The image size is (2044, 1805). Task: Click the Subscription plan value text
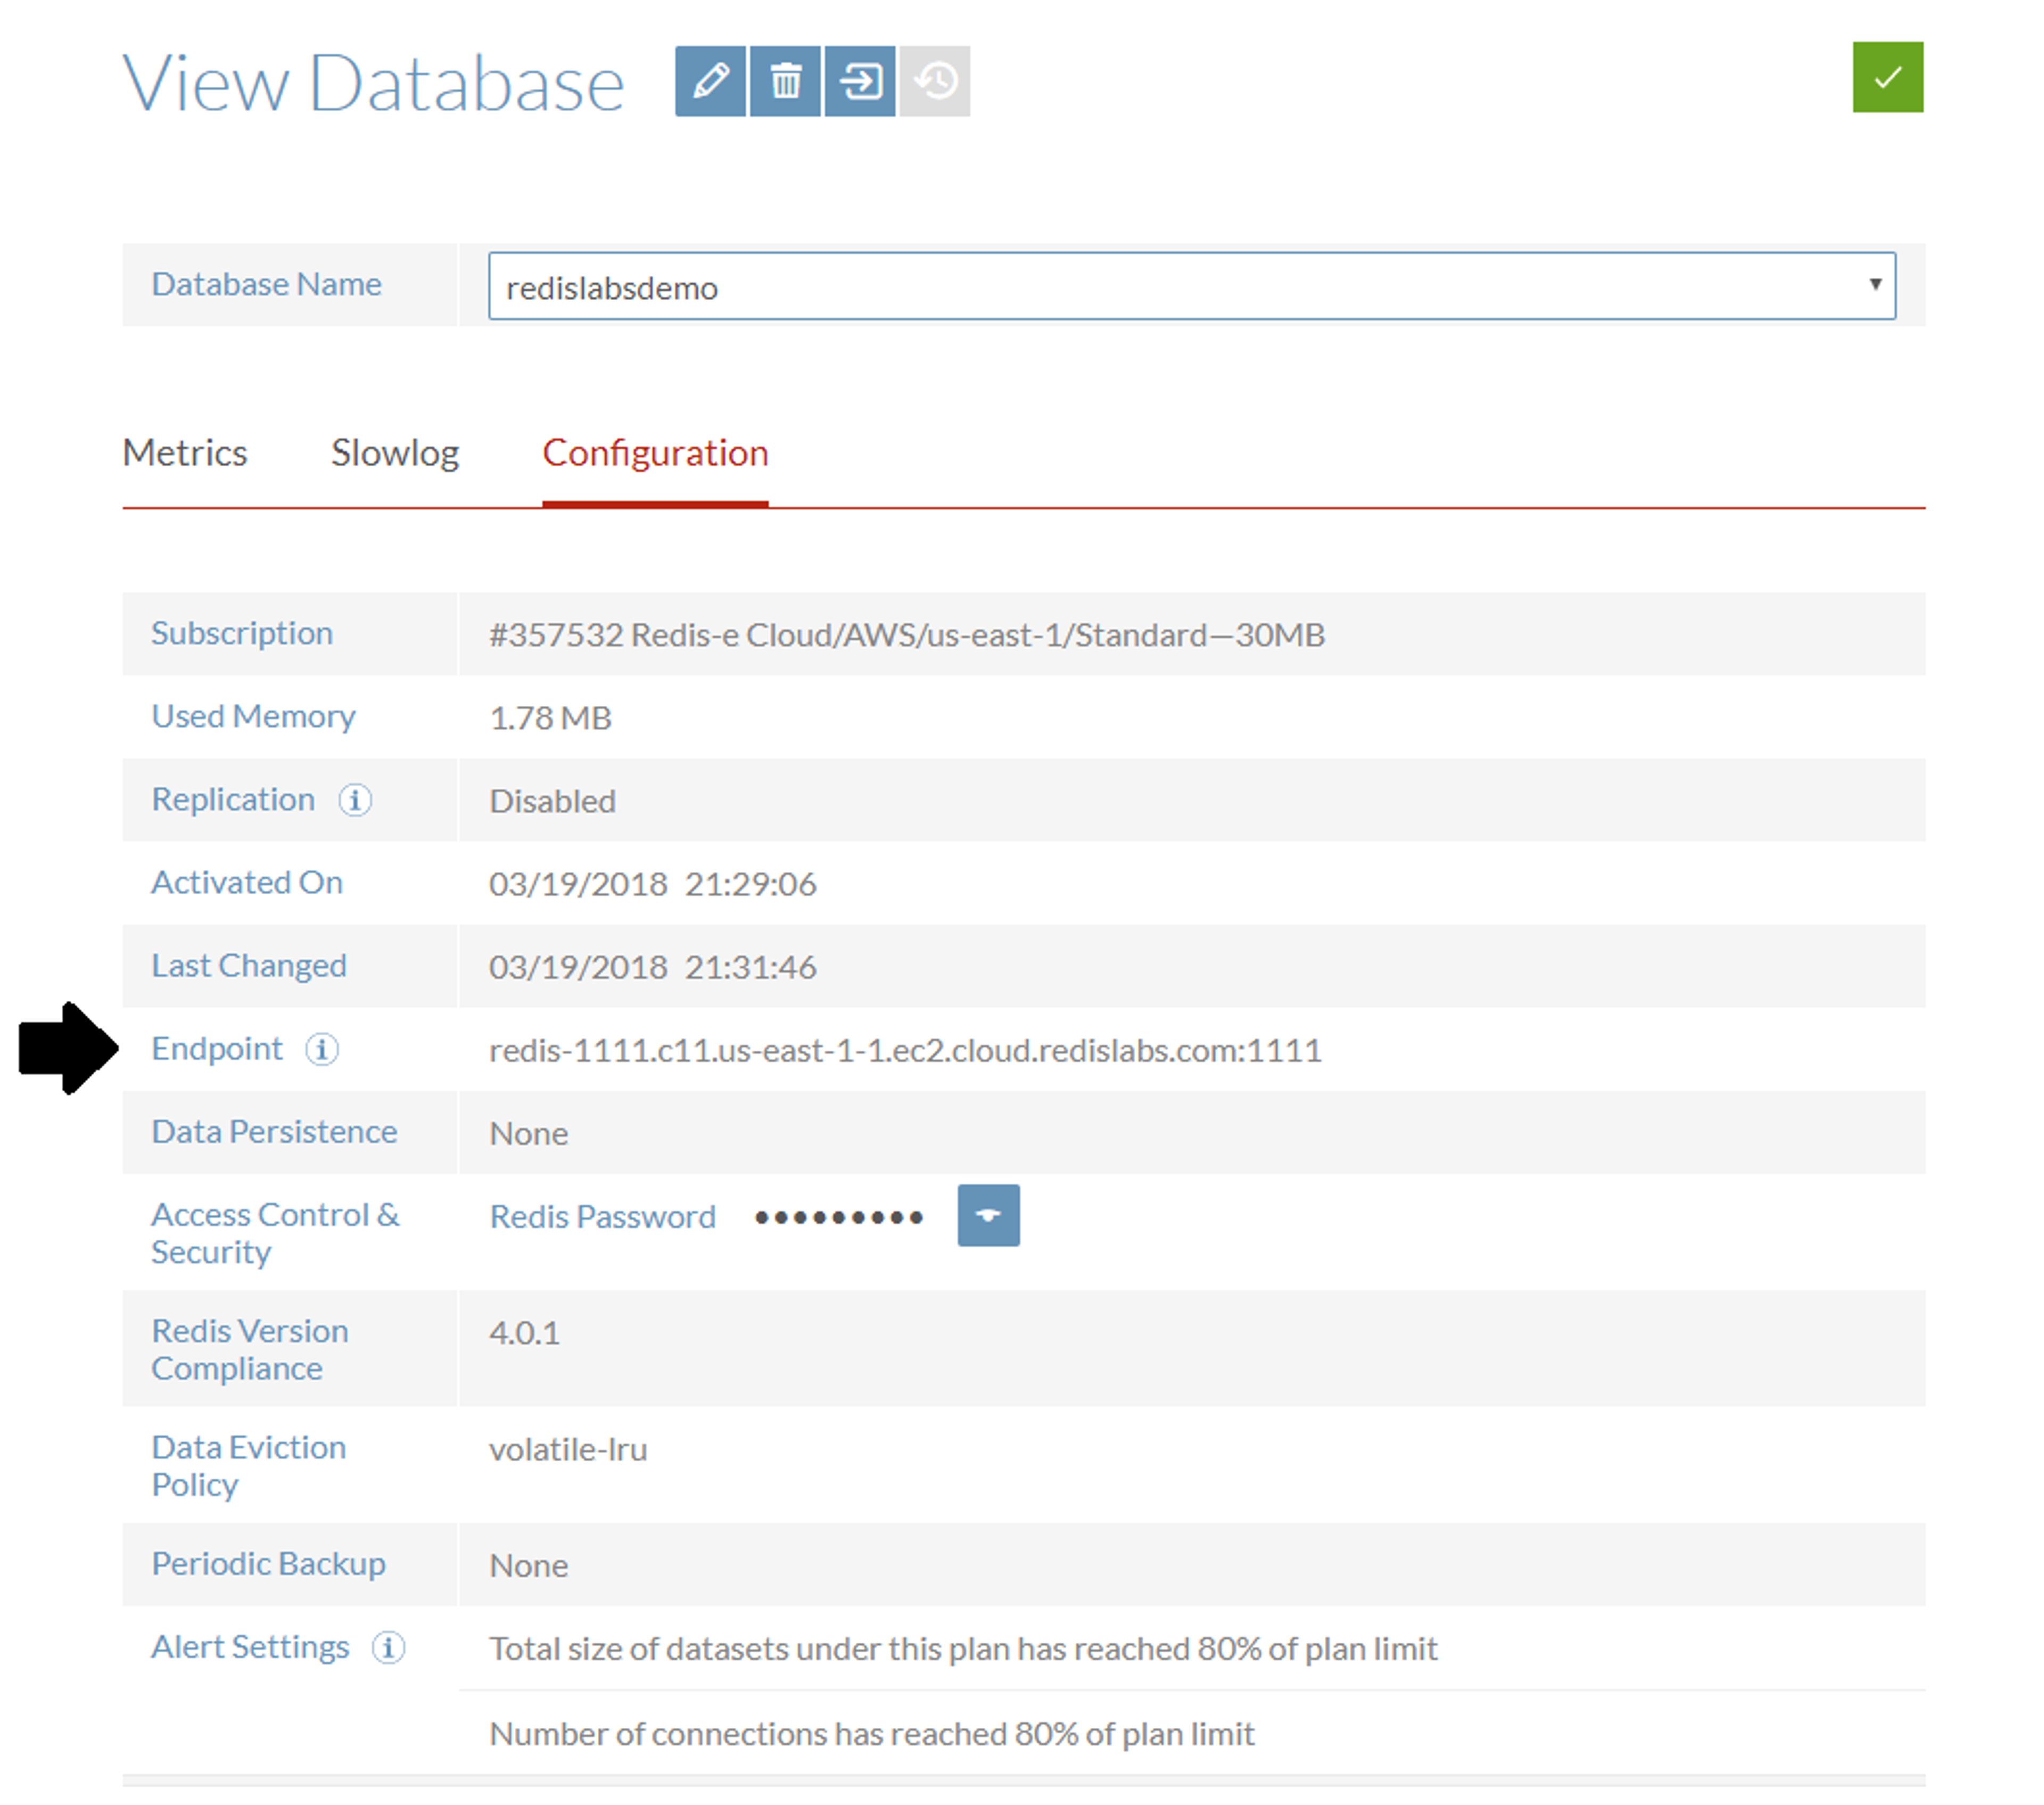906,635
